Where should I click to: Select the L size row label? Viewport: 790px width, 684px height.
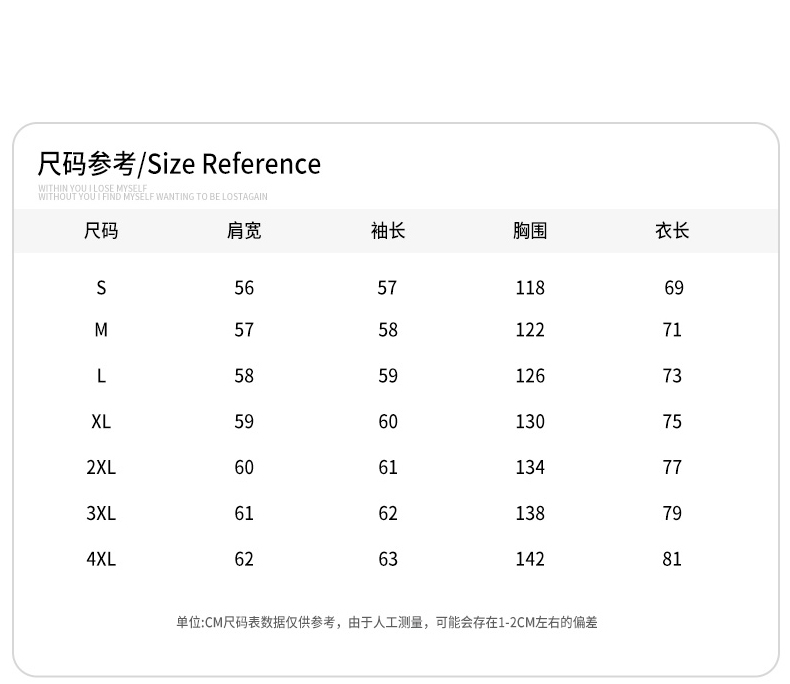101,376
